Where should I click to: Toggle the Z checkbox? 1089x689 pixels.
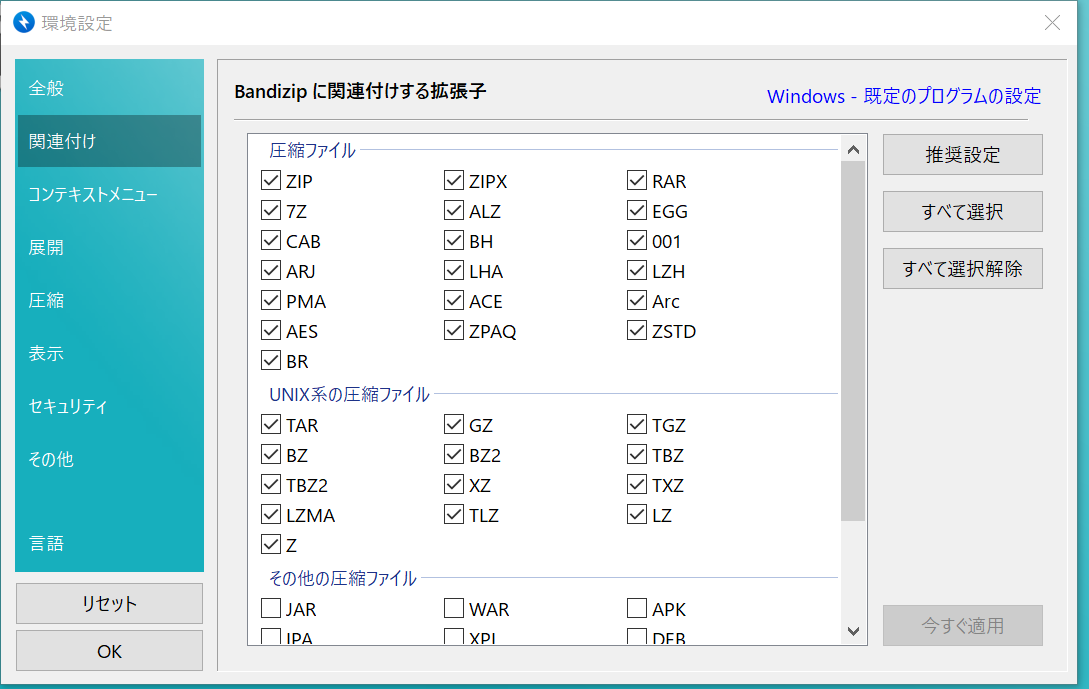pos(271,545)
